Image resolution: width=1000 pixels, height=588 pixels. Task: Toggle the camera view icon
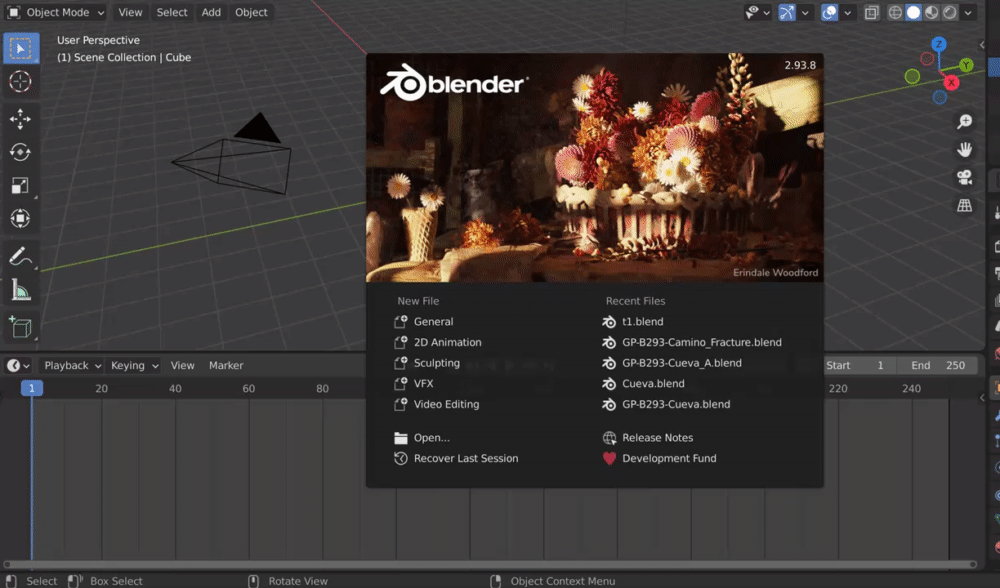coord(964,177)
